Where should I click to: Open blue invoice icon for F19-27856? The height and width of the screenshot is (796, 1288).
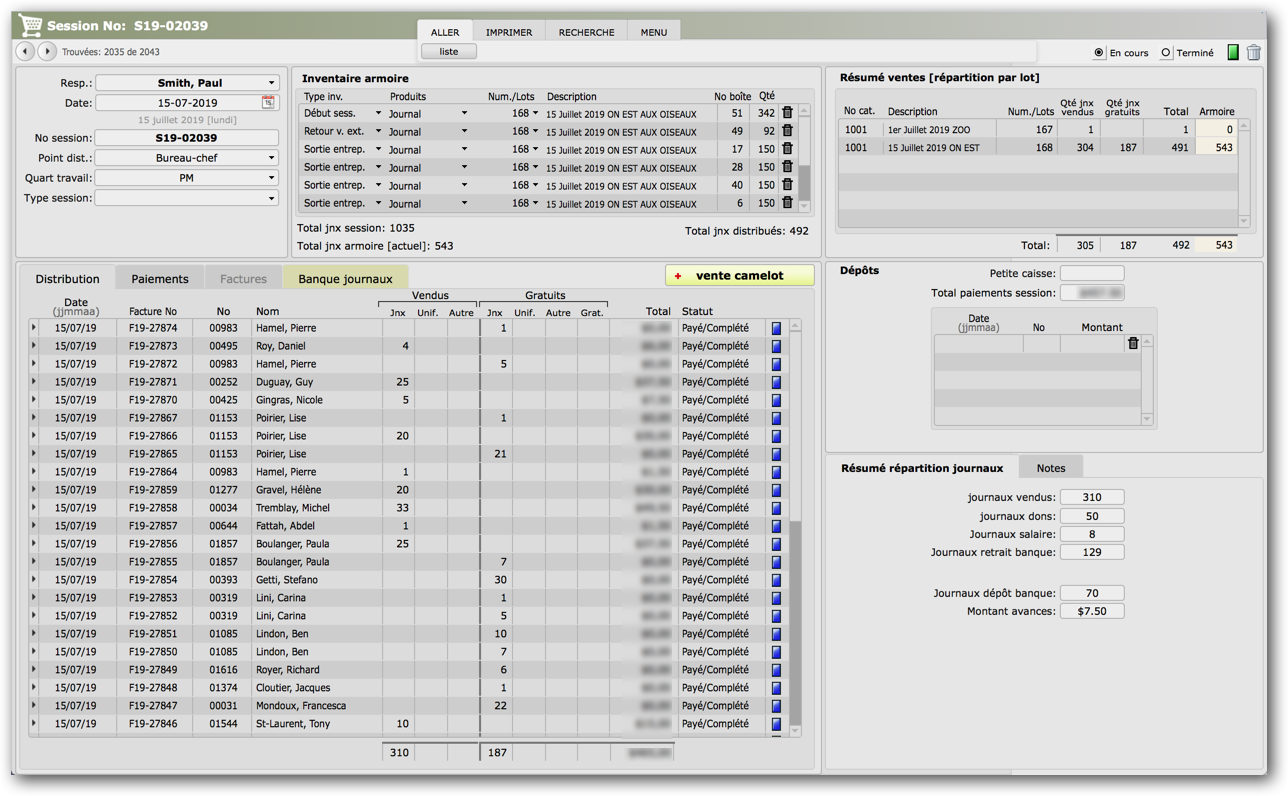pos(776,544)
